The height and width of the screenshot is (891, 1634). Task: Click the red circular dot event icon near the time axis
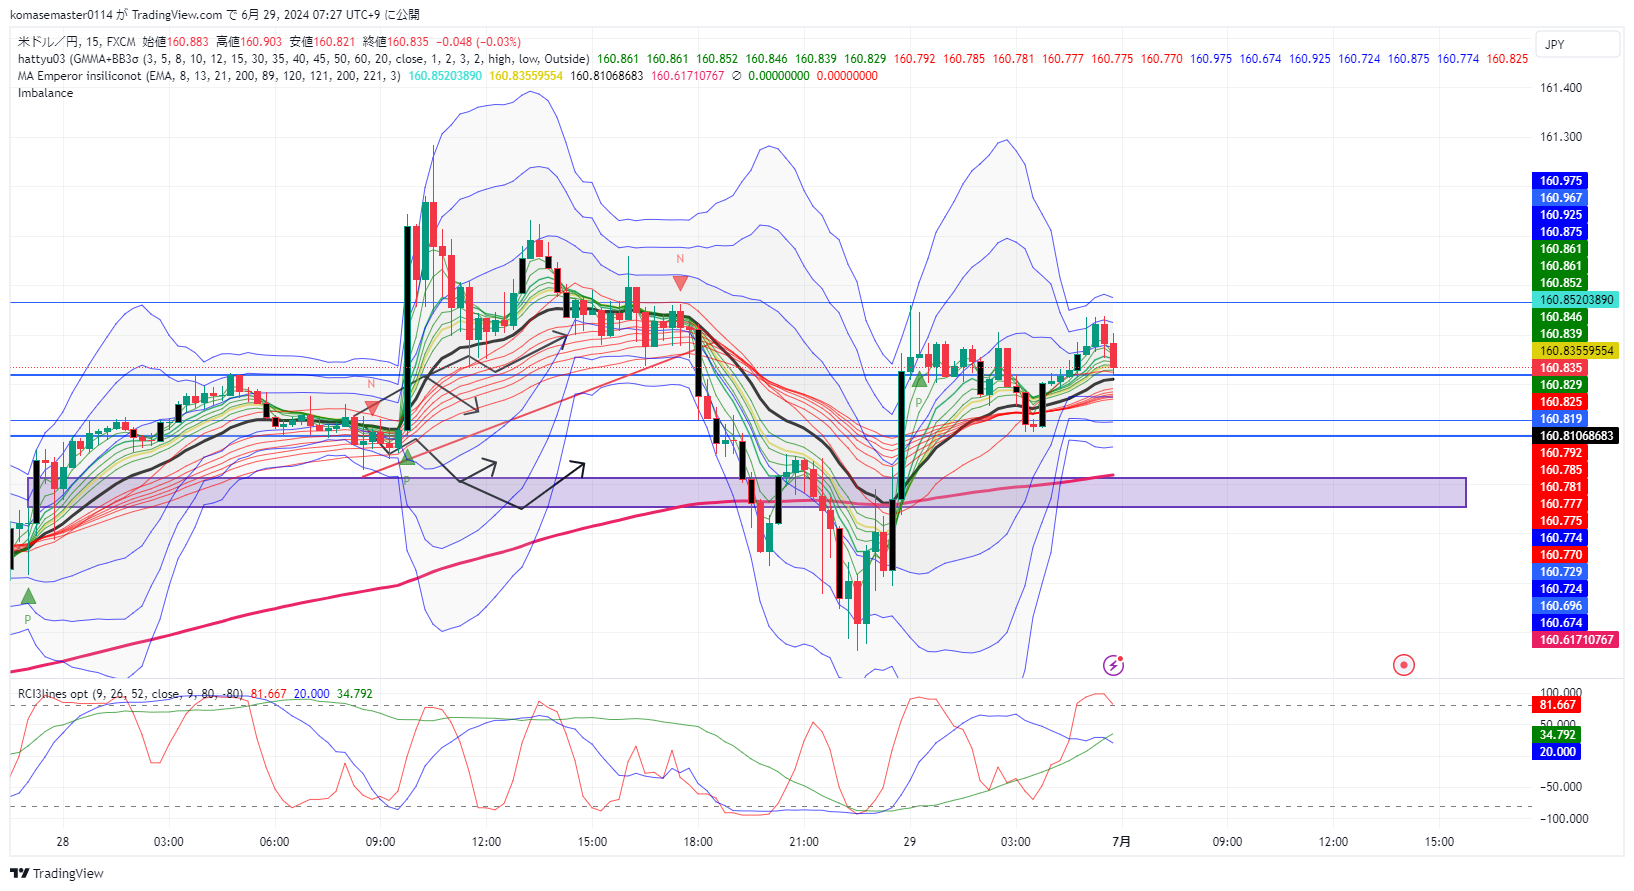click(x=1404, y=665)
